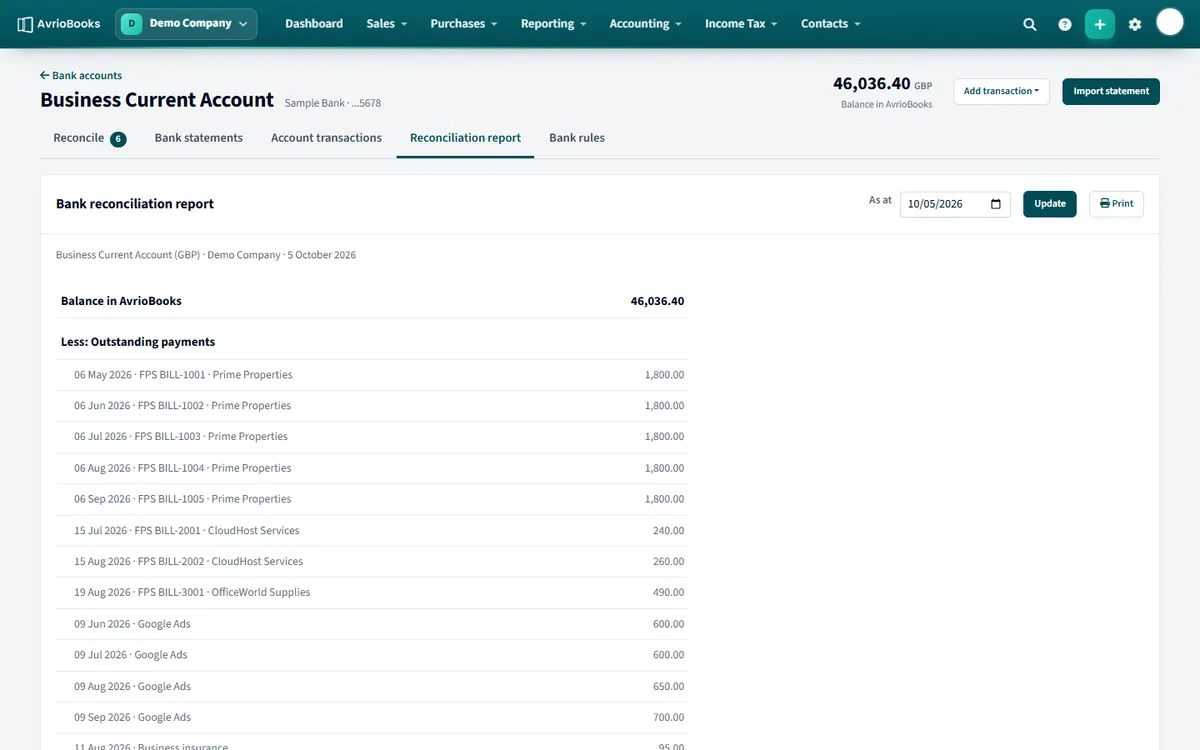Expand the Sales menu
1200x750 pixels.
tap(387, 24)
